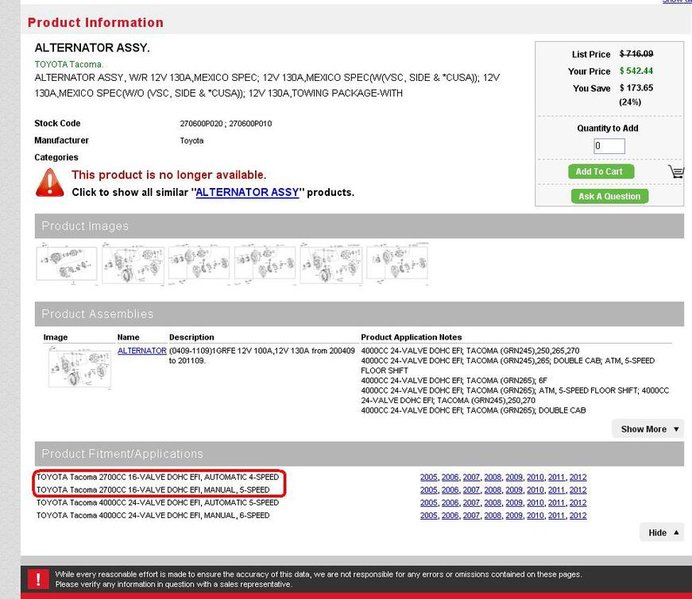Select 2009 for 2700CC Automatic 4-Speed
This screenshot has height=599, width=692.
tap(514, 477)
